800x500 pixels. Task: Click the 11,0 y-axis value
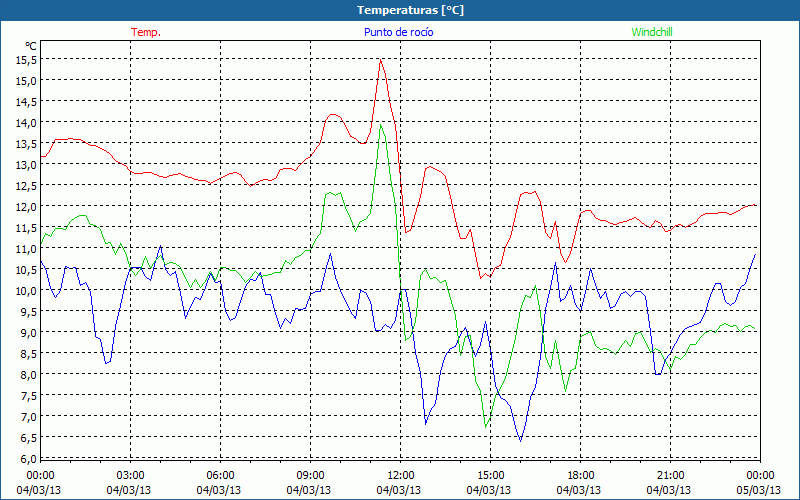(x=26, y=249)
